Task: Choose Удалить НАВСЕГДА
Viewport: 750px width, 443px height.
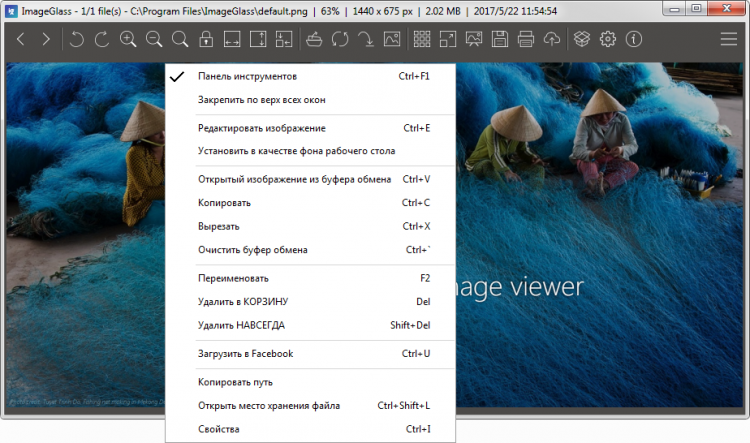Action: 310,325
